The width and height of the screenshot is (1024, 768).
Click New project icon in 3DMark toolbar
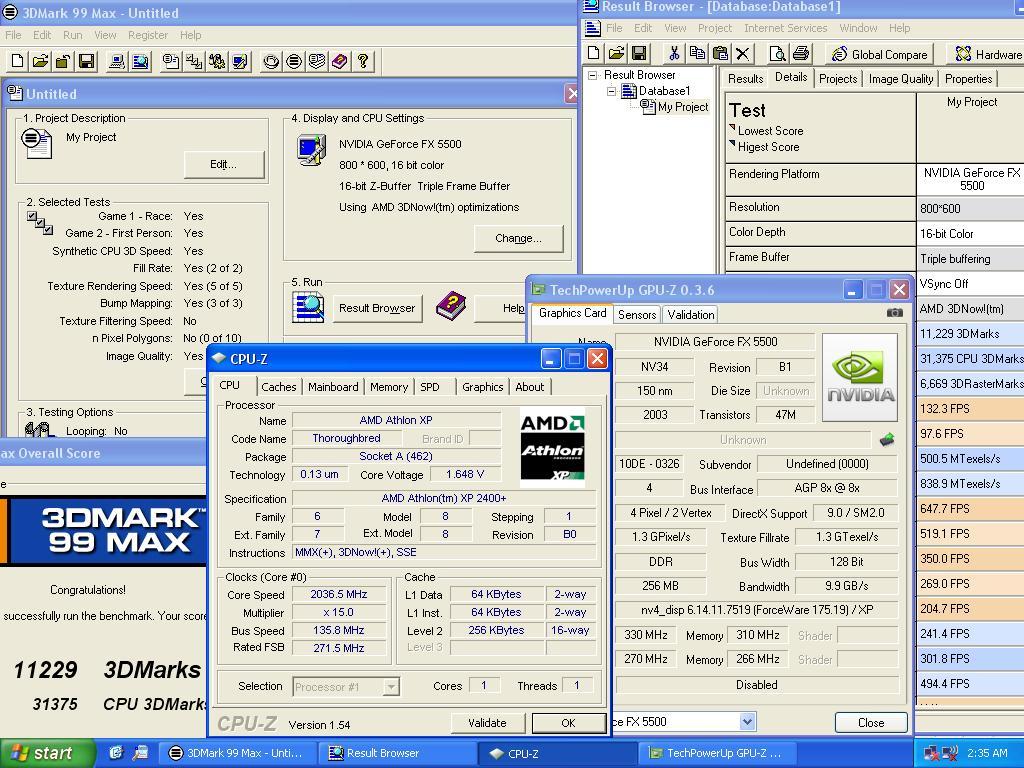point(18,61)
